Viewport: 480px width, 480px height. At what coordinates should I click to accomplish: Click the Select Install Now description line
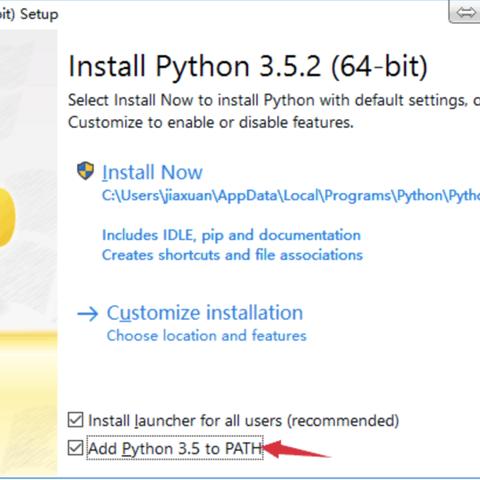(x=274, y=100)
